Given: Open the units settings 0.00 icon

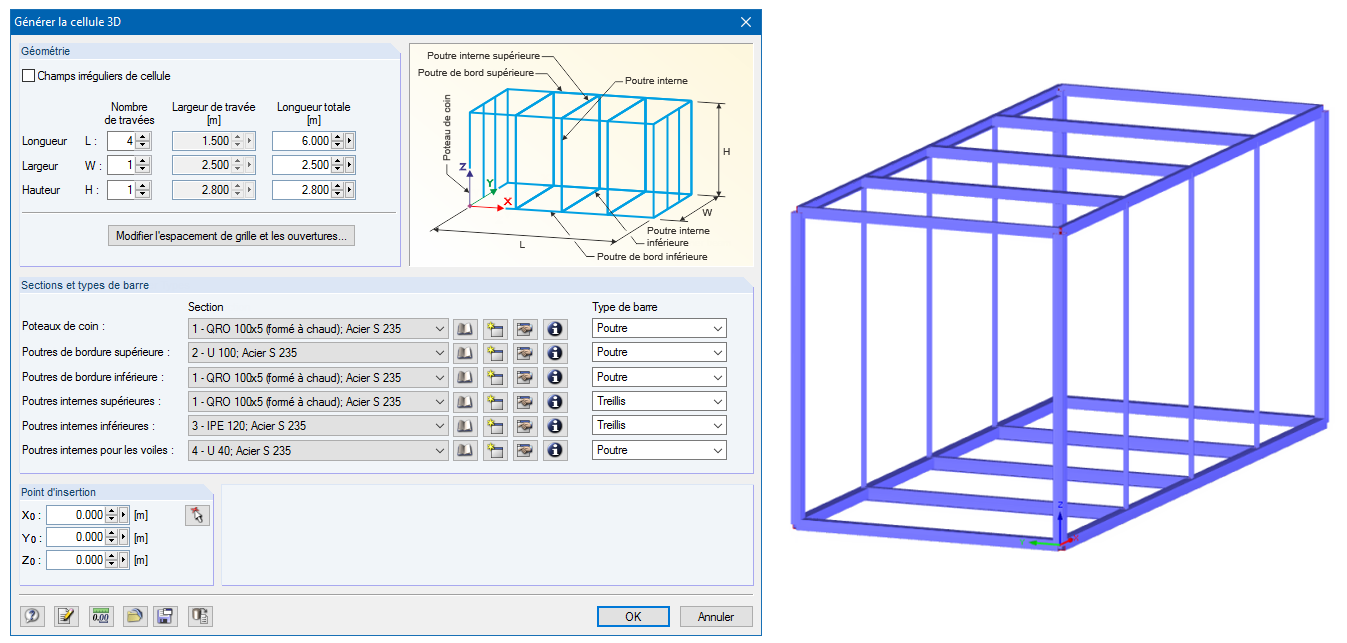Looking at the screenshot, I should click(x=100, y=616).
